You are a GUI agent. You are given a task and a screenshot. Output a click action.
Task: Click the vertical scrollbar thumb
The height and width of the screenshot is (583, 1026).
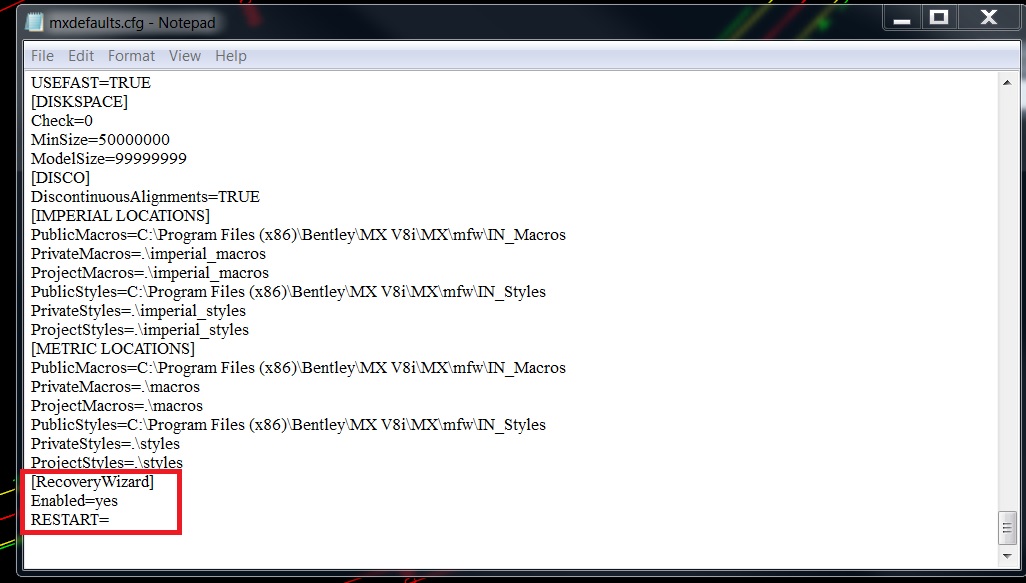pos(1006,527)
